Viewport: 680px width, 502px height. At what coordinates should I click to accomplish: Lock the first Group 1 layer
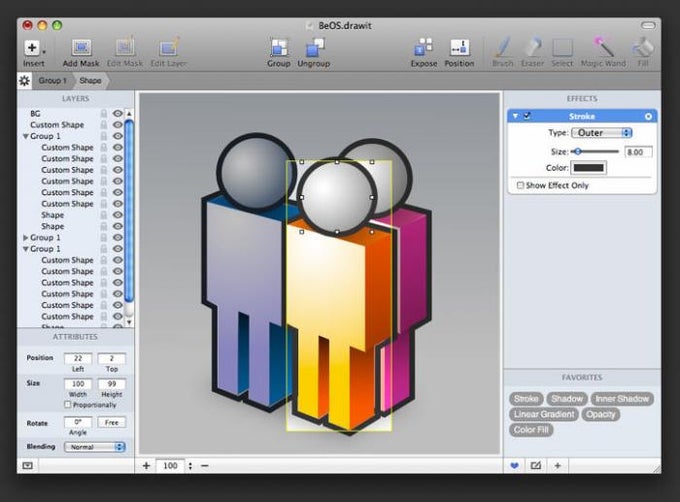coord(104,136)
